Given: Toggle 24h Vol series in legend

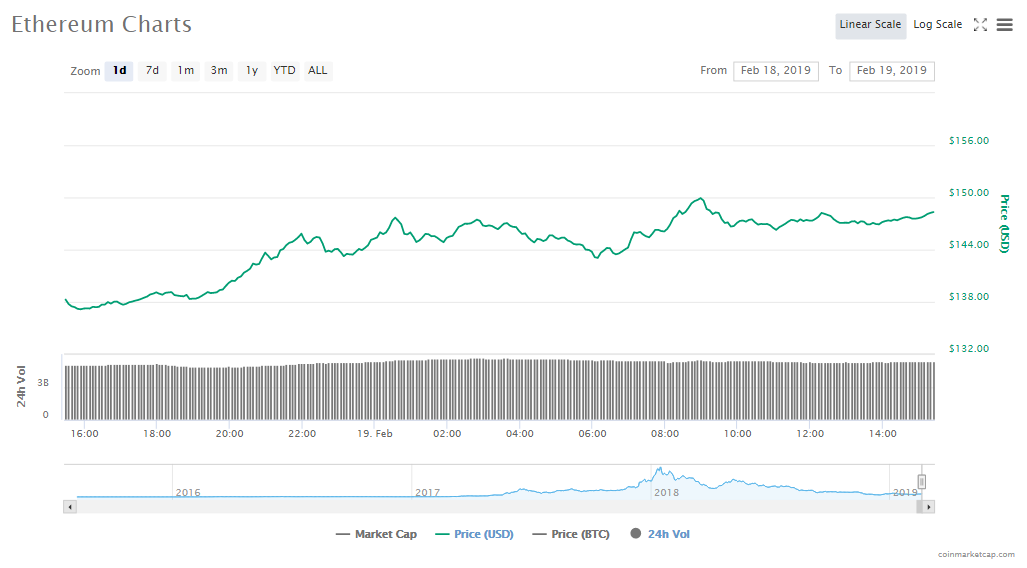Looking at the screenshot, I should click(660, 534).
